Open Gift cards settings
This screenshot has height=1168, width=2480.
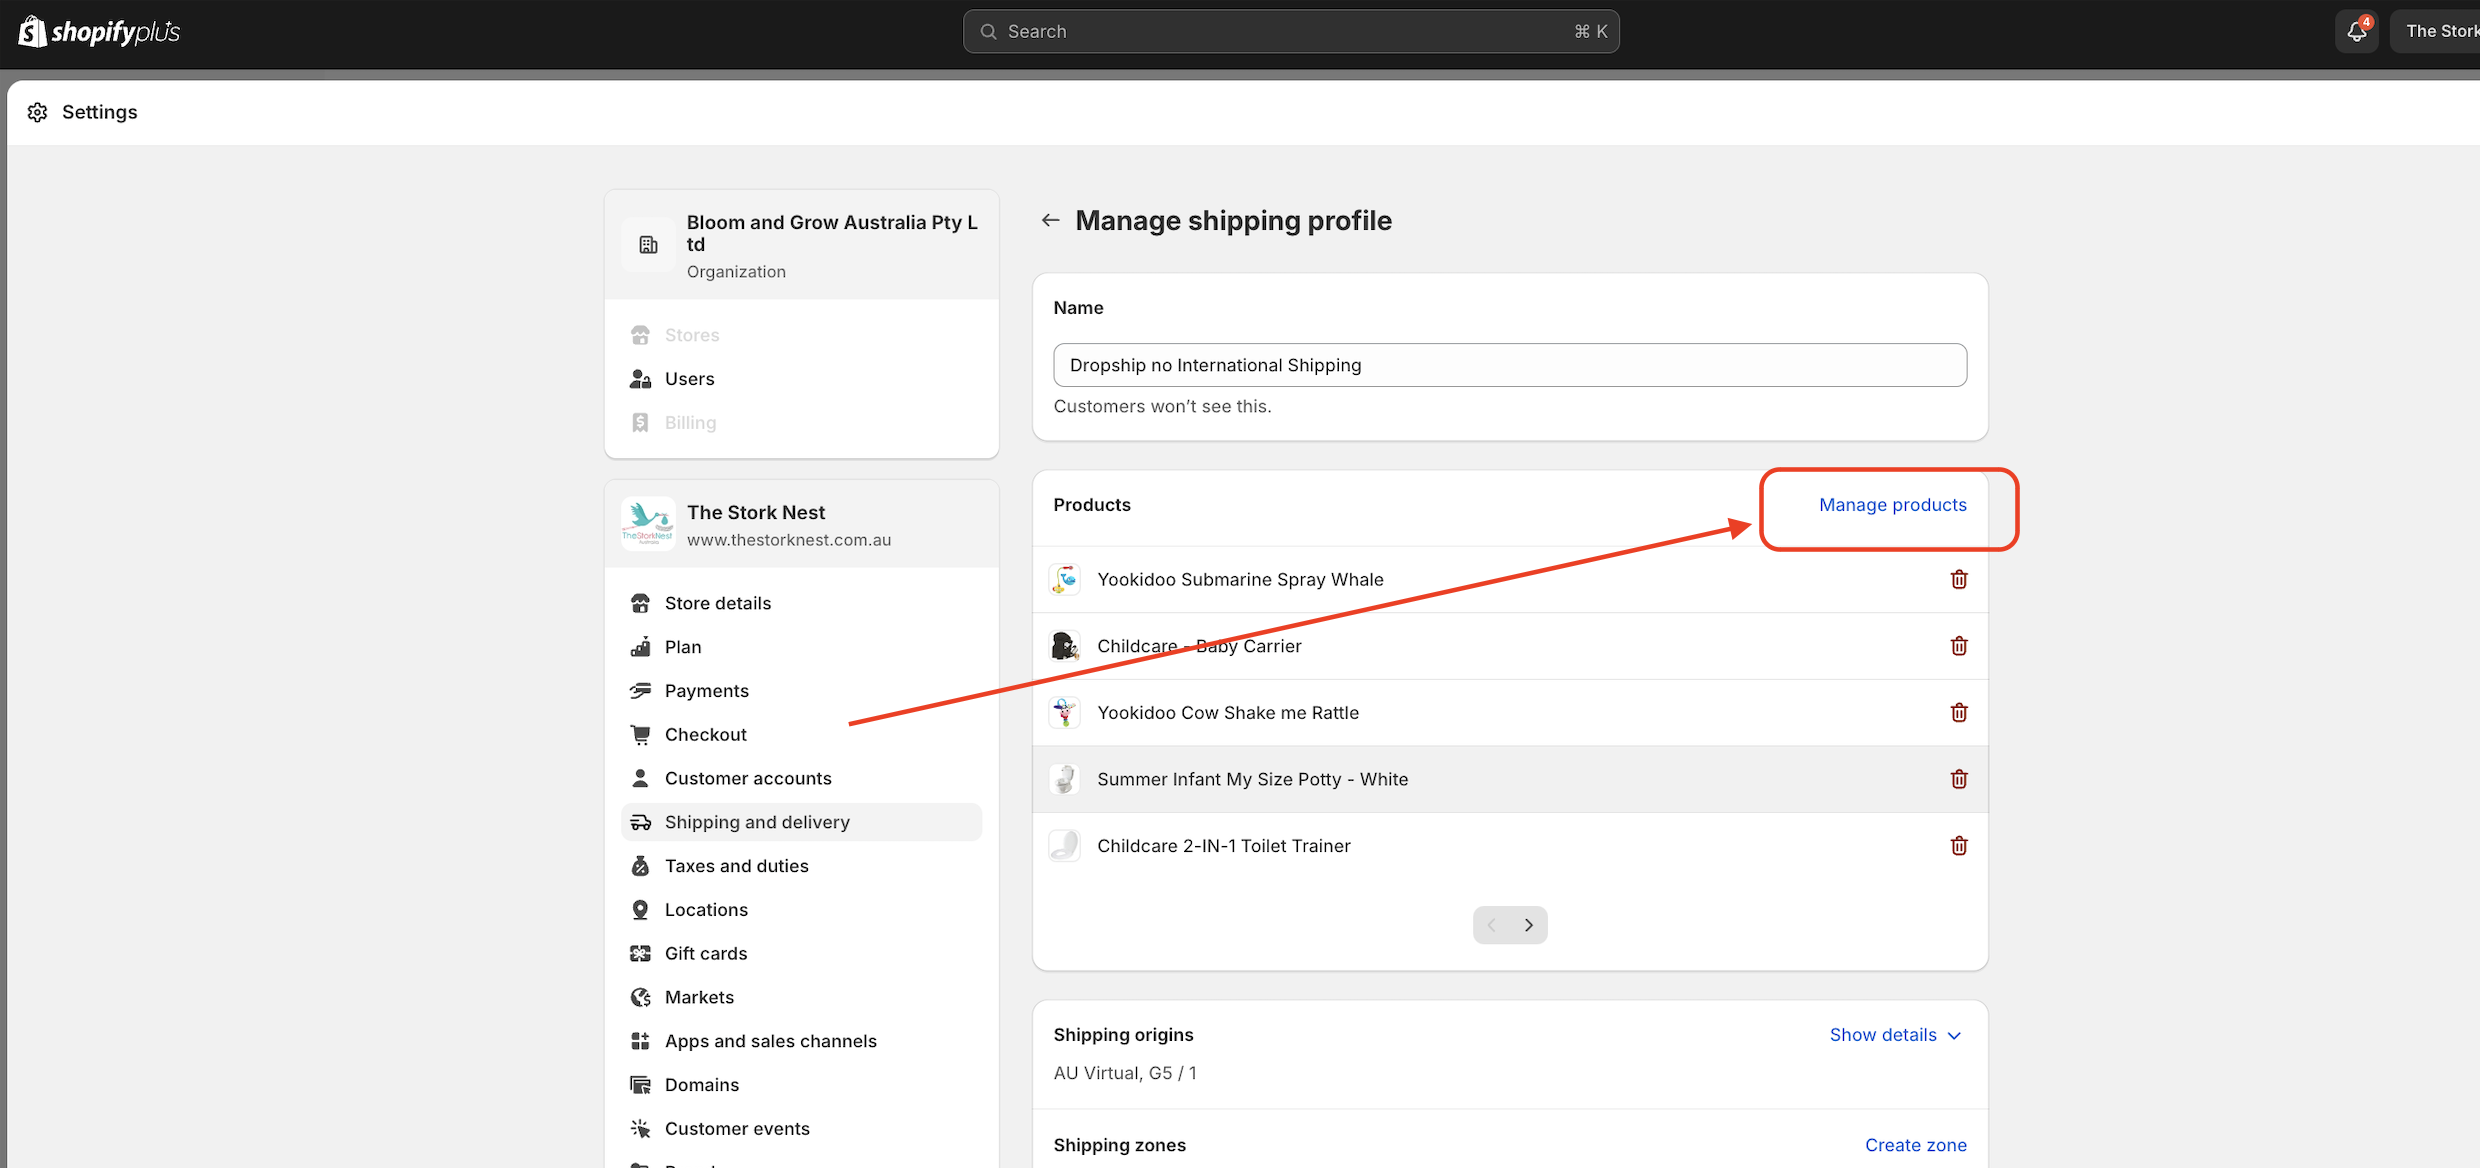coord(802,954)
